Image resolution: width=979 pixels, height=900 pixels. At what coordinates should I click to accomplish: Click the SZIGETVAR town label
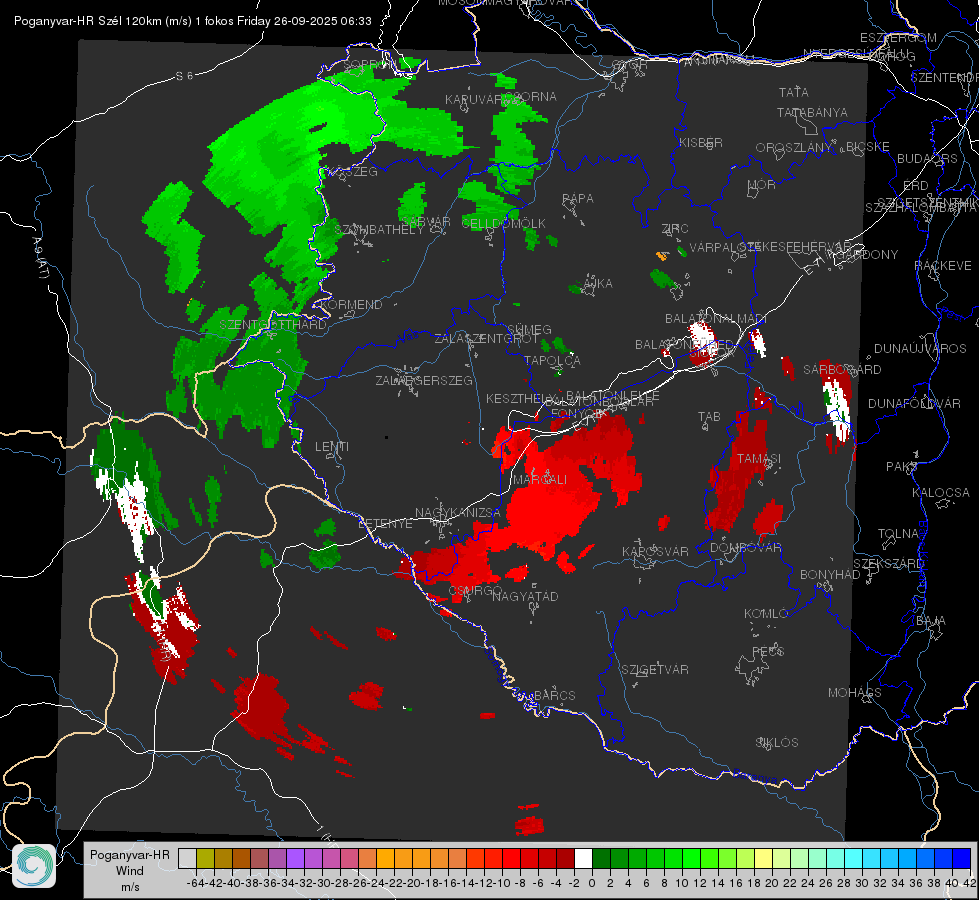654,670
